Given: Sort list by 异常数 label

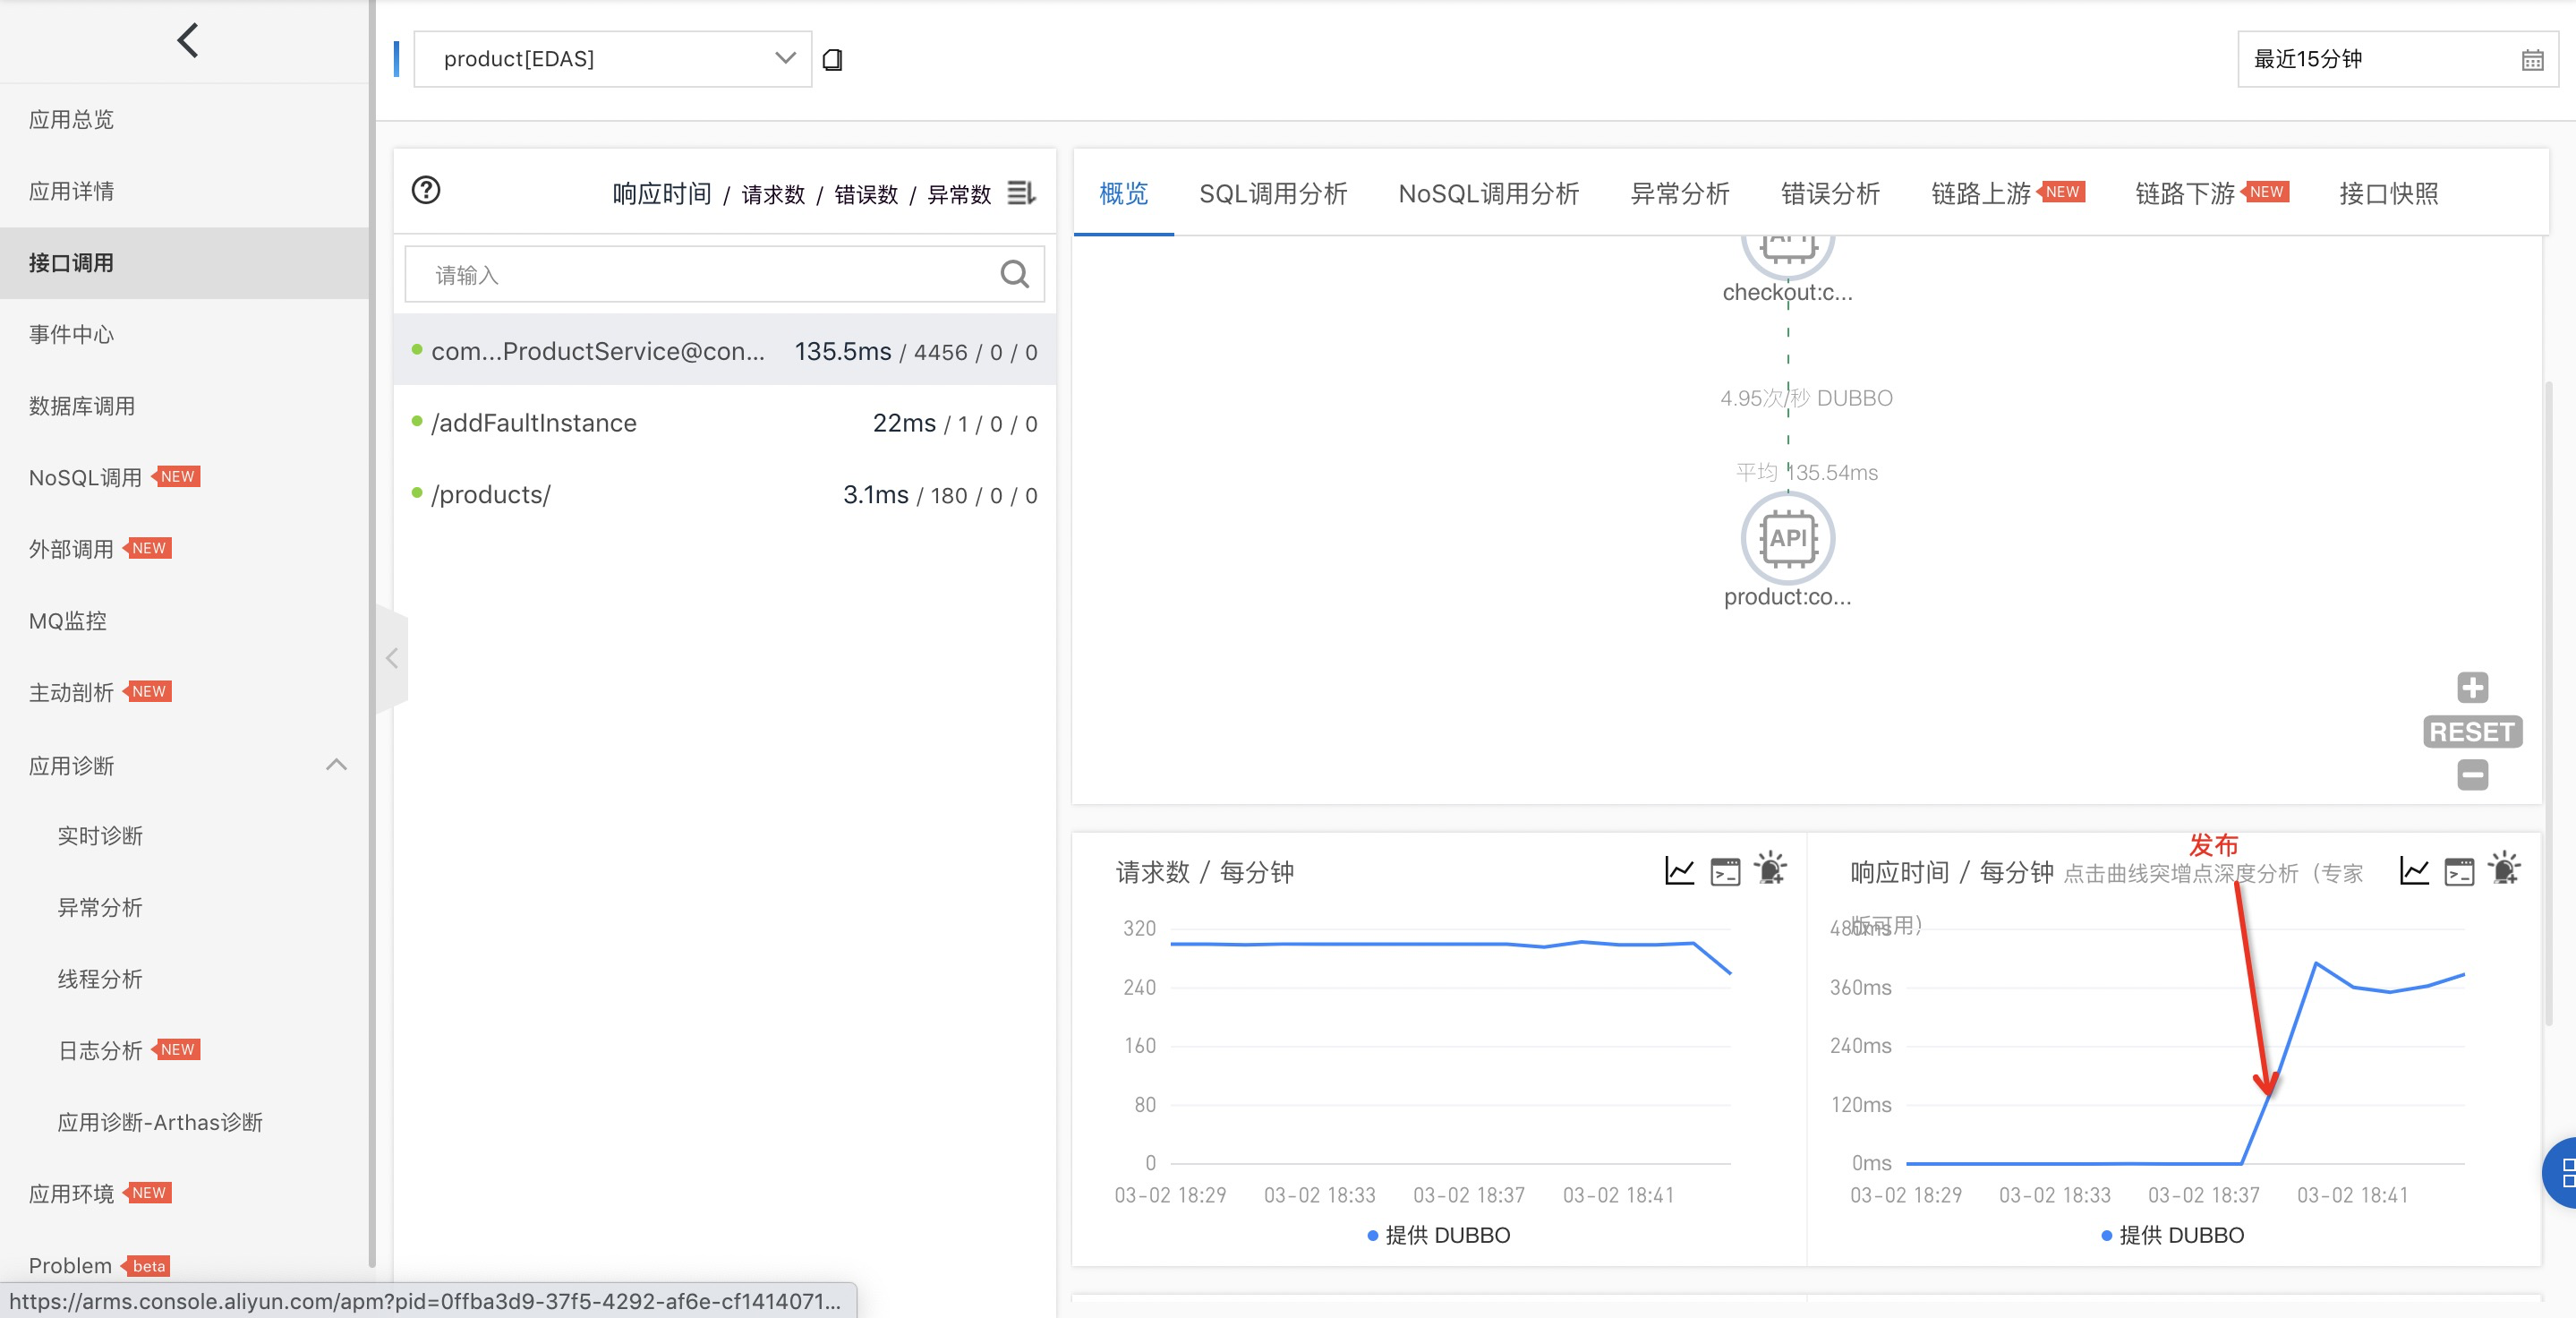Looking at the screenshot, I should point(959,194).
